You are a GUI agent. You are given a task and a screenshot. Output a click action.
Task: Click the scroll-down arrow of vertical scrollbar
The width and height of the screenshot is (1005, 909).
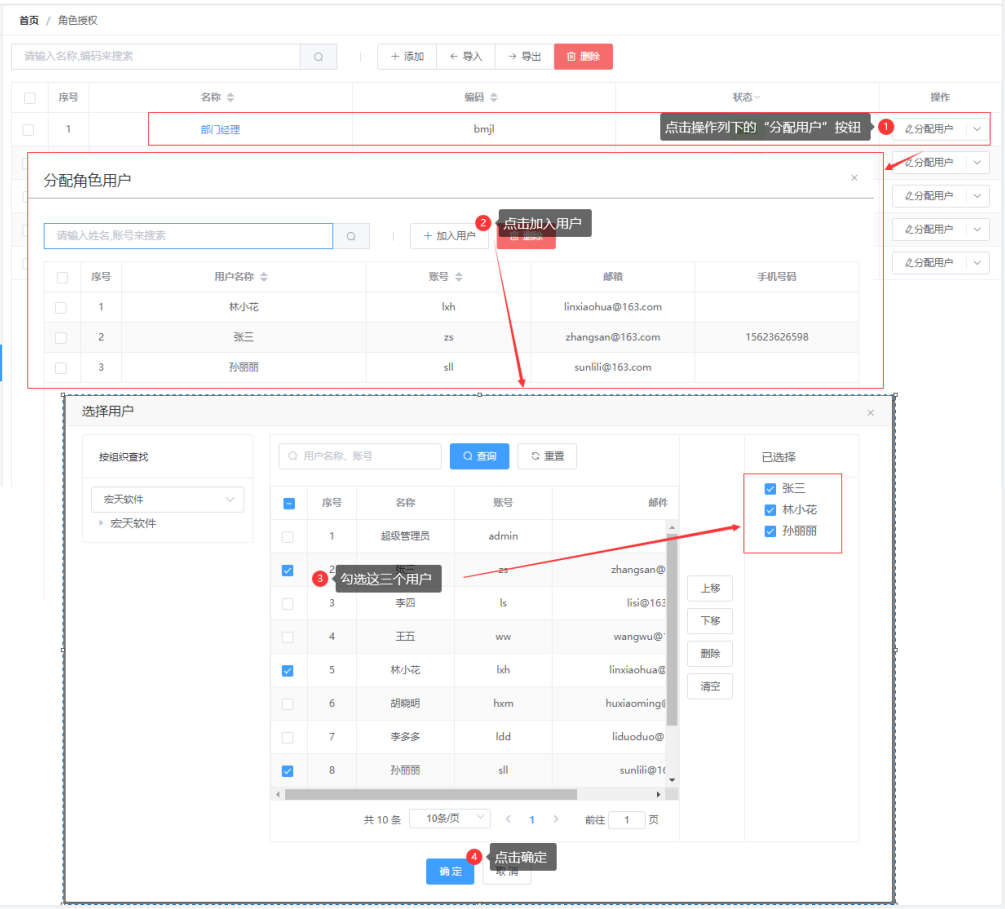(672, 780)
